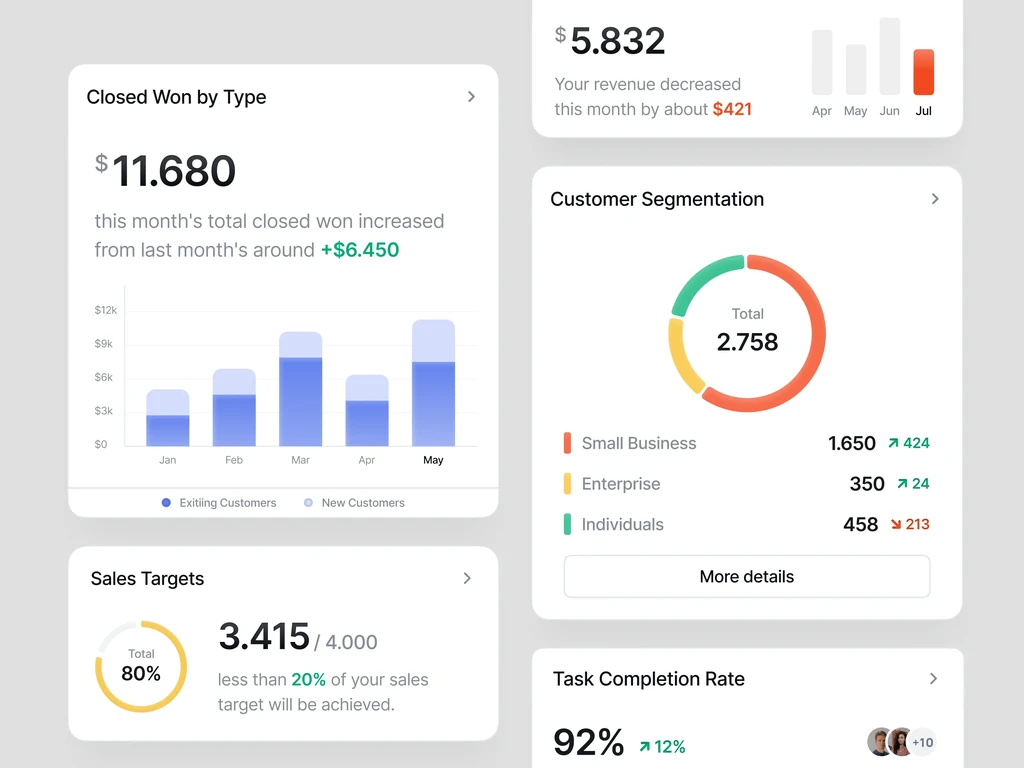Click the Individuals downward trend arrow icon
Viewport: 1024px width, 768px height.
(x=896, y=524)
